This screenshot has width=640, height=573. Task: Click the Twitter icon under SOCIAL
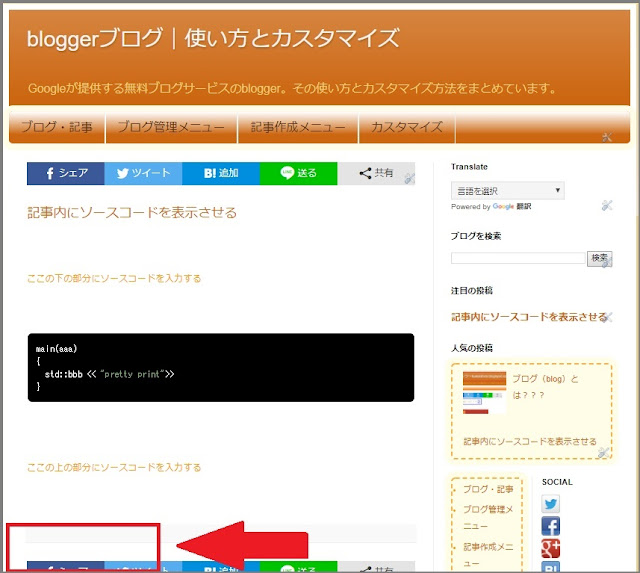(550, 504)
